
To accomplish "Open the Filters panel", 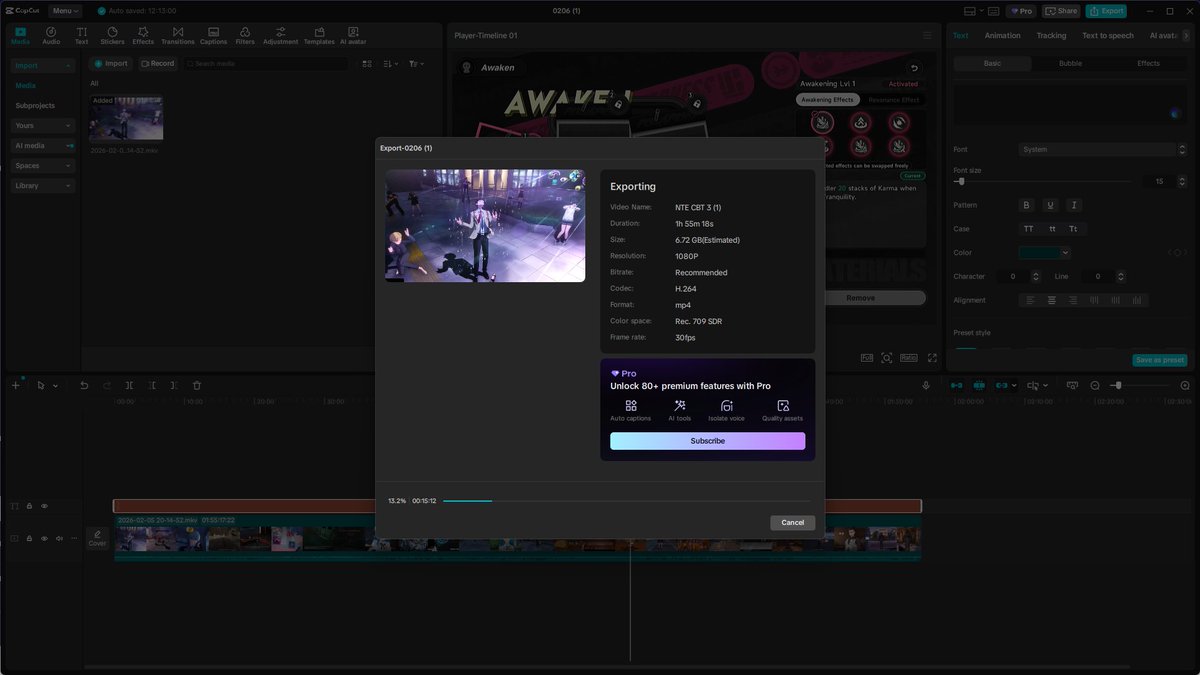I will coord(245,36).
